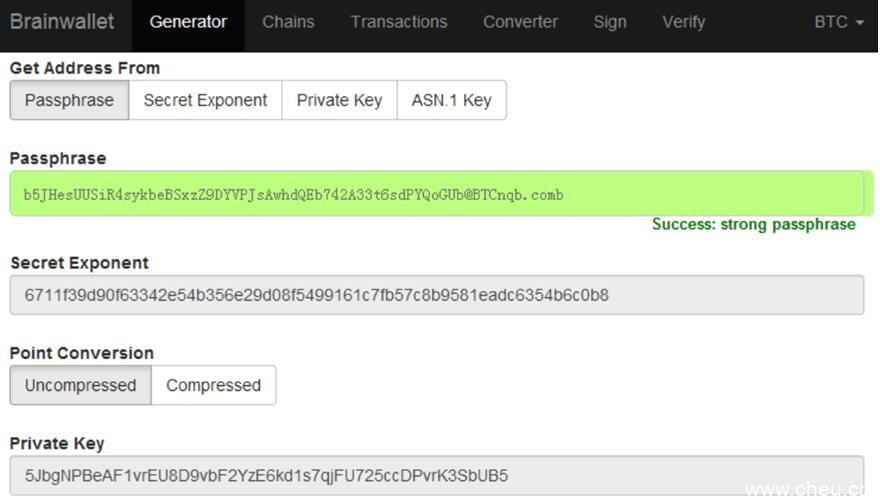Switch to the Generator tab
880x504 pixels.
pos(188,22)
